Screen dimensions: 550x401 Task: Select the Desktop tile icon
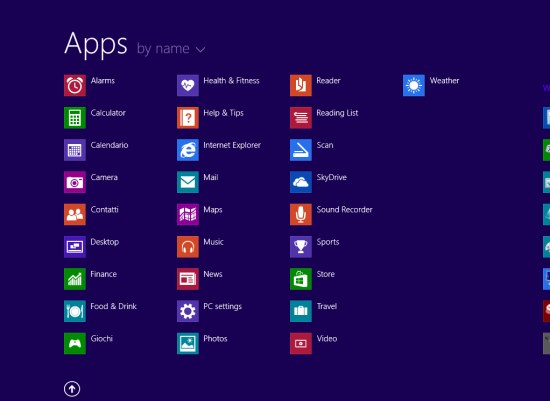click(75, 247)
